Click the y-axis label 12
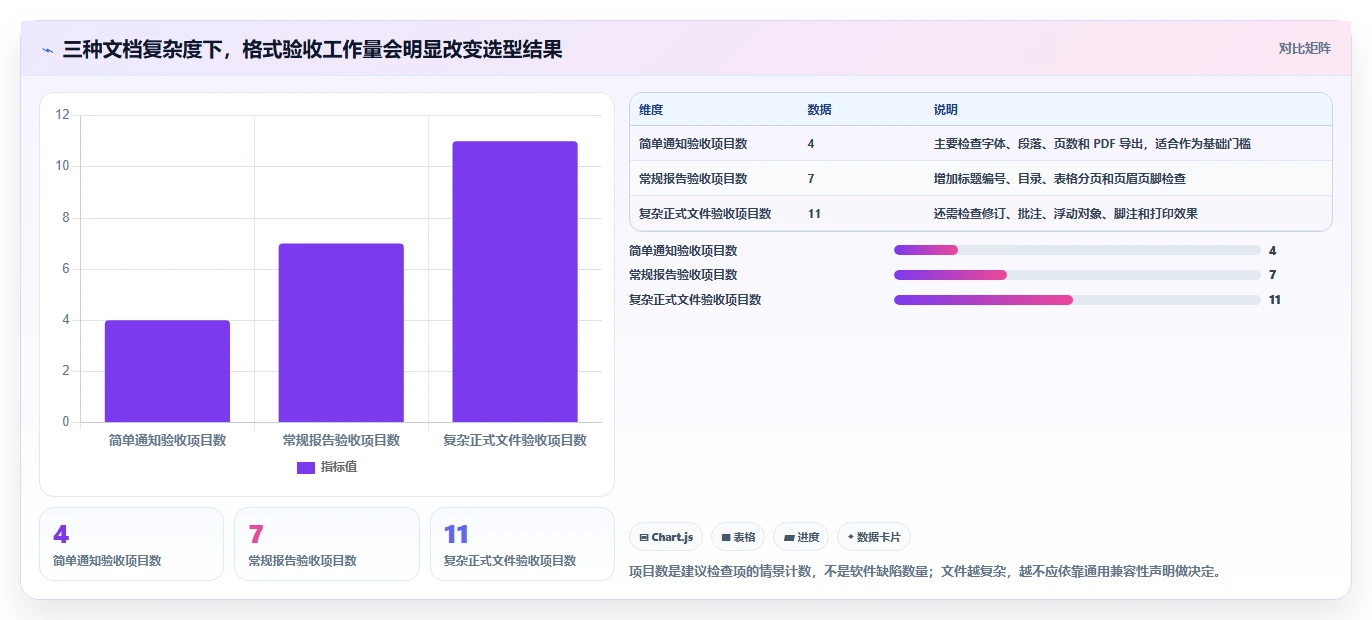1372x620 pixels. point(63,115)
